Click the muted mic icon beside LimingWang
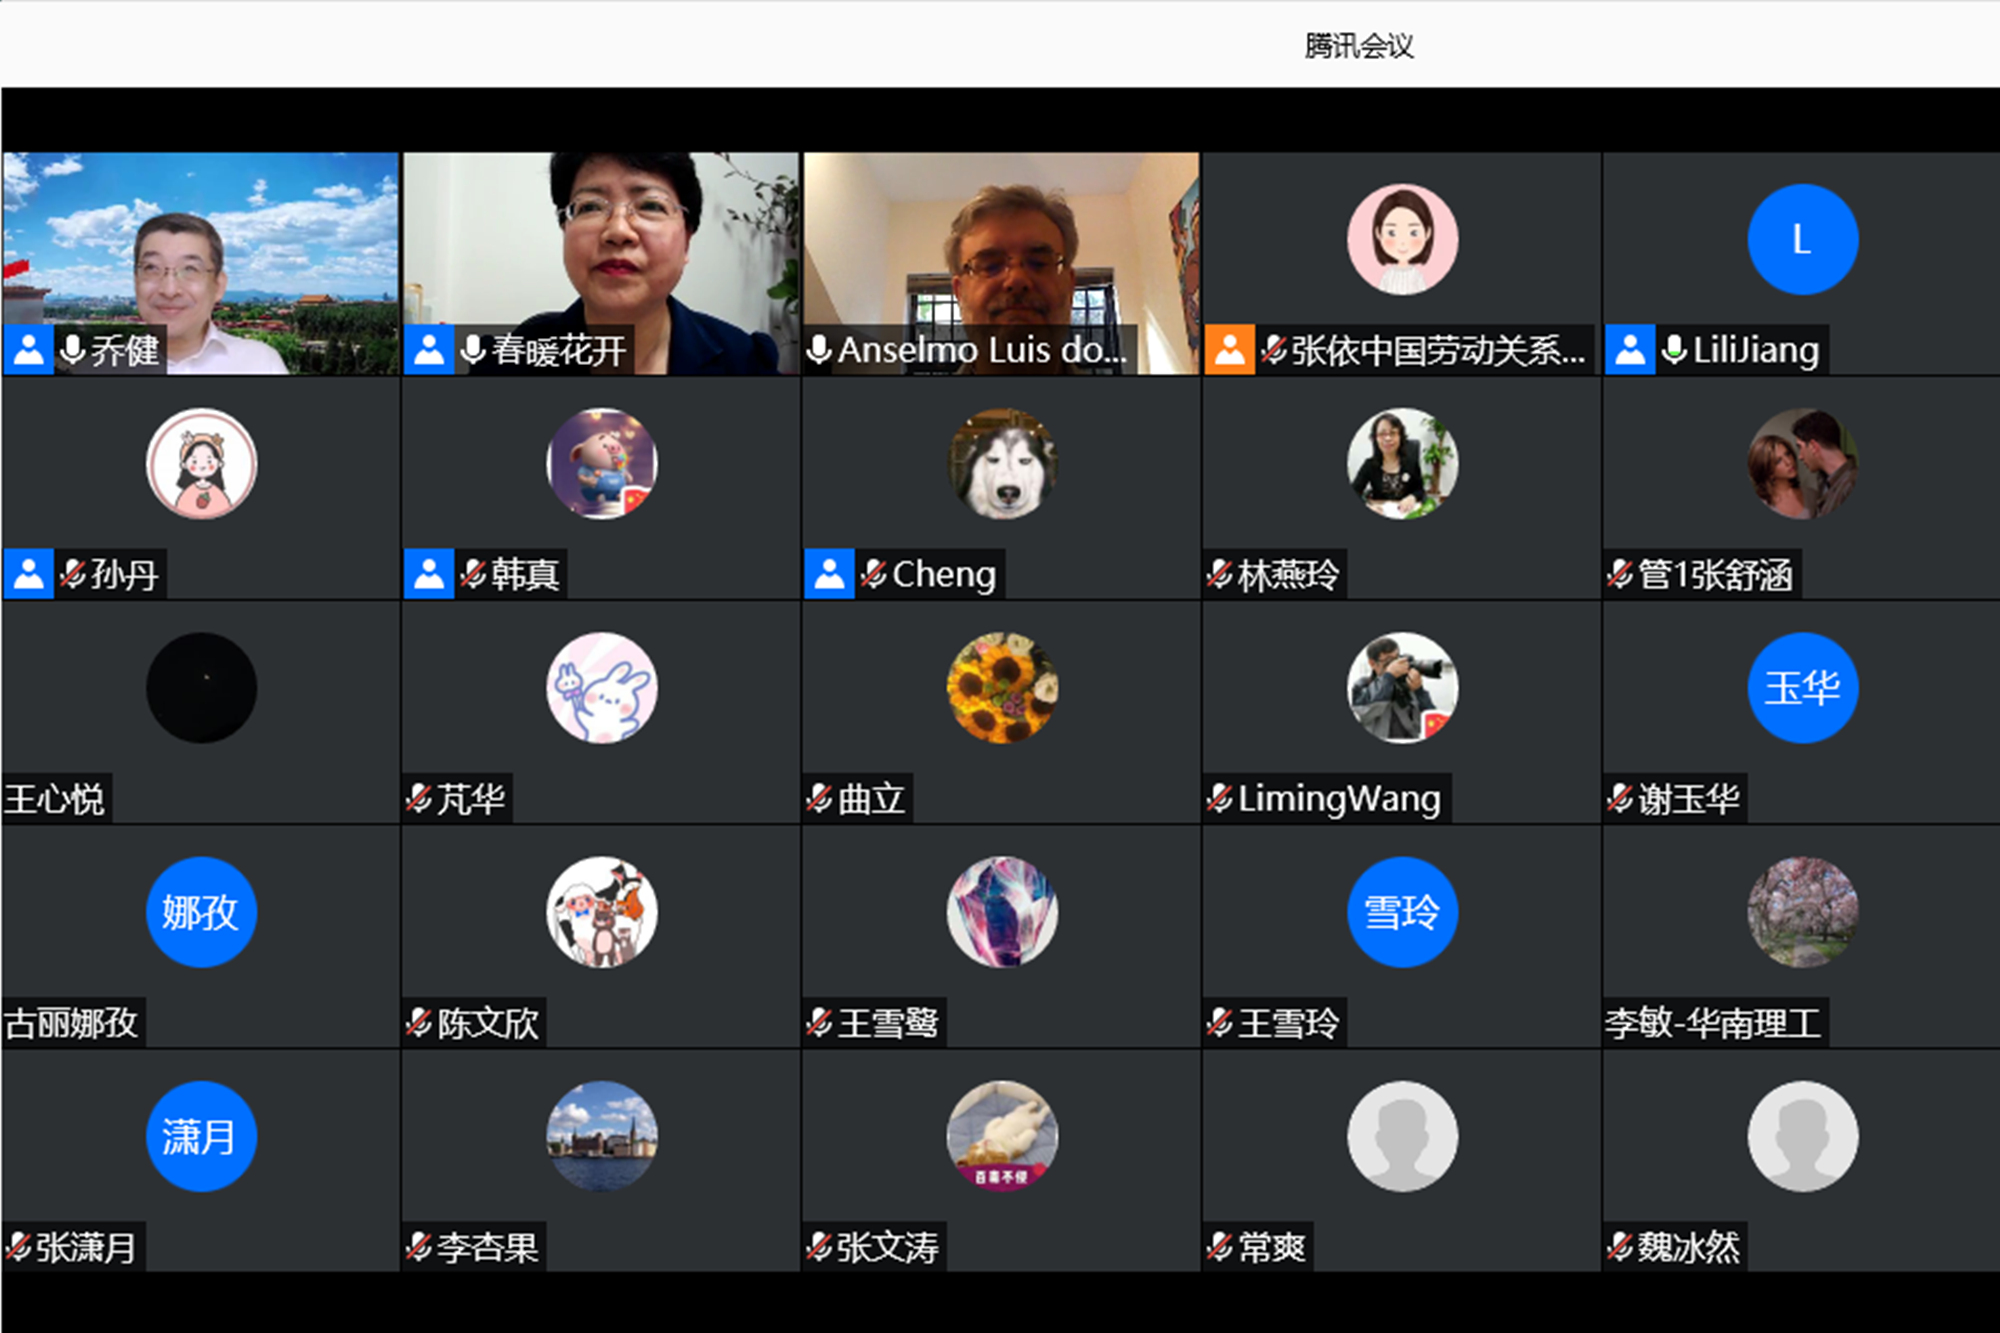Viewport: 2000px width, 1333px height. 1219,798
